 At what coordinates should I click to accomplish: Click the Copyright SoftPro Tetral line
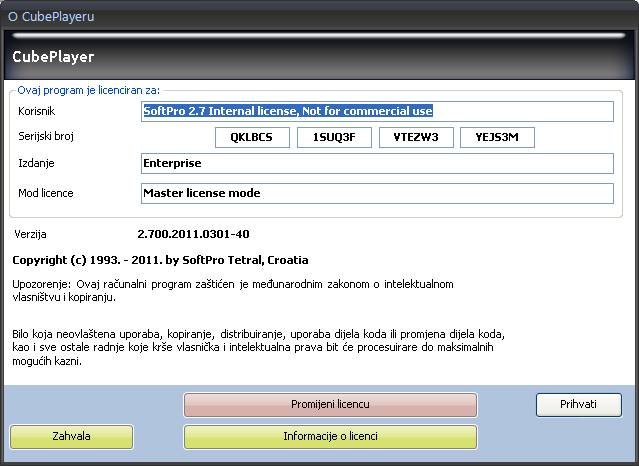160,260
